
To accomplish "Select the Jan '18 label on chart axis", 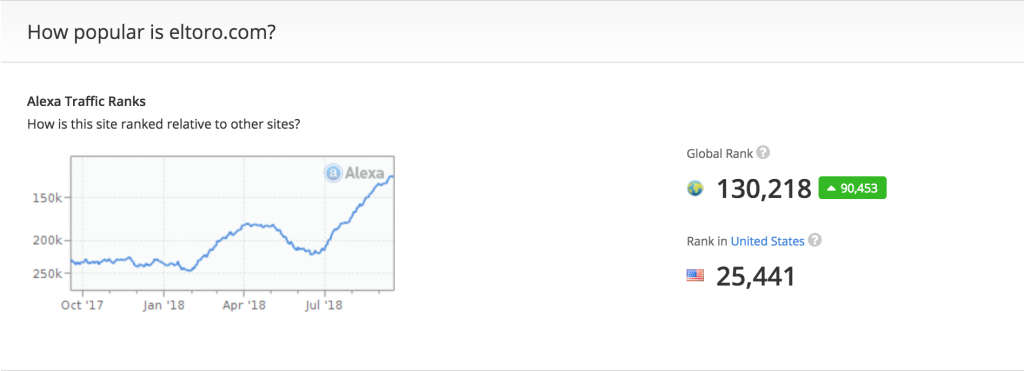I will pyautogui.click(x=163, y=304).
